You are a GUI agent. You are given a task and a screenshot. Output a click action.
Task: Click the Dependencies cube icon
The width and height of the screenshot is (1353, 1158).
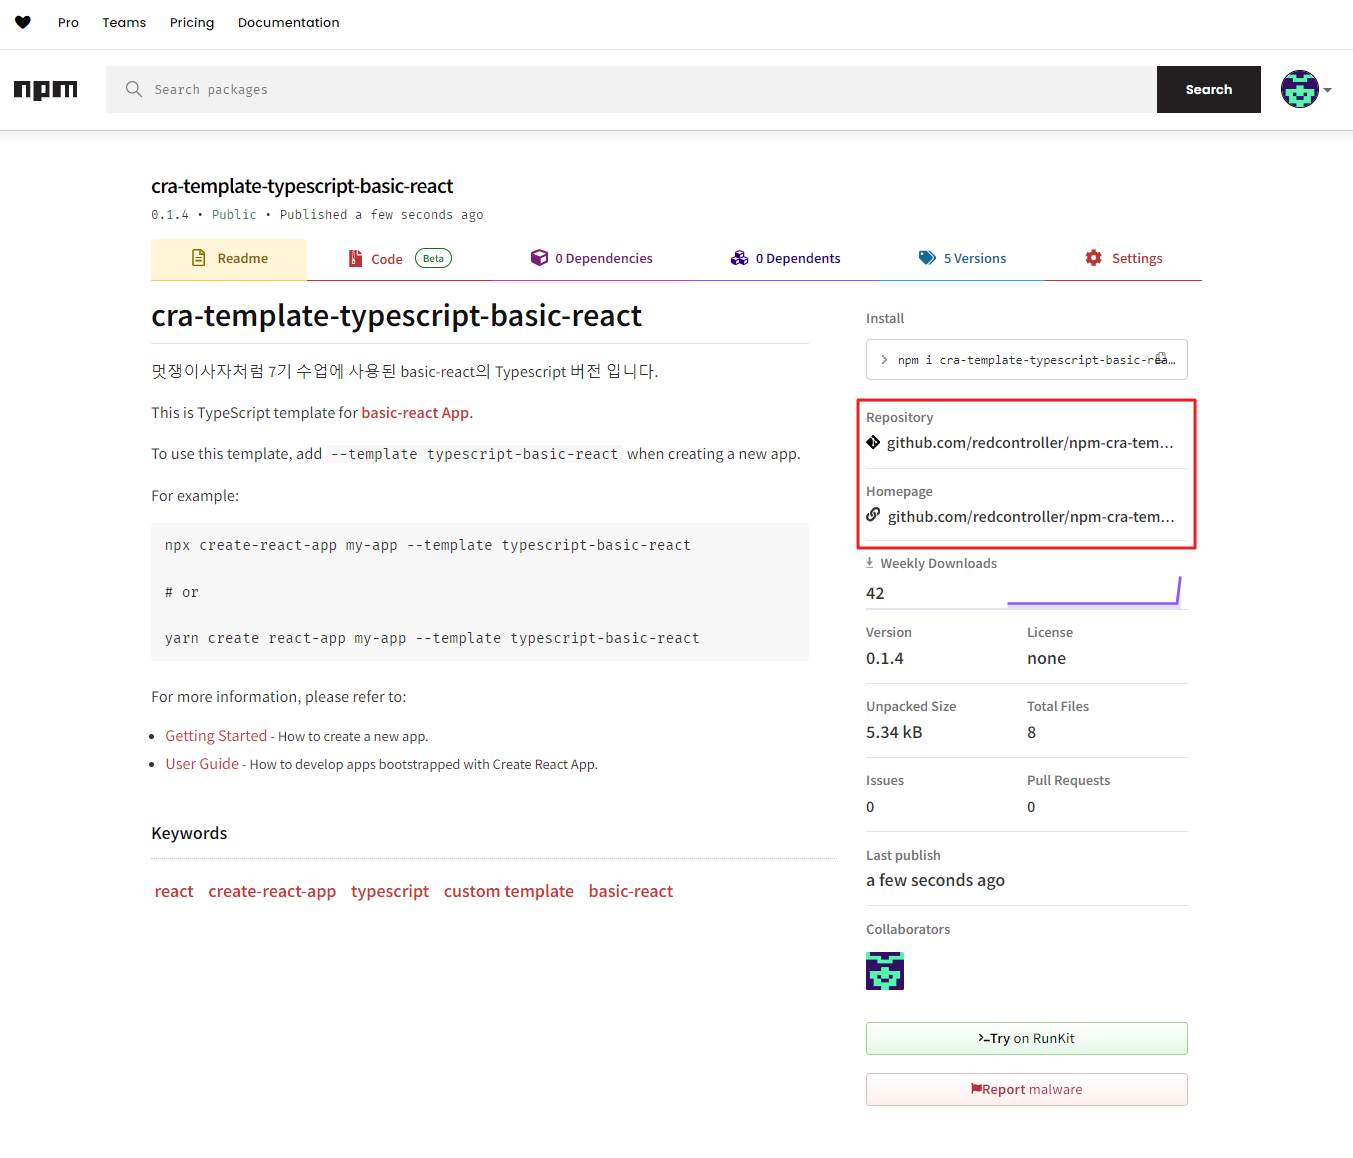pos(539,258)
